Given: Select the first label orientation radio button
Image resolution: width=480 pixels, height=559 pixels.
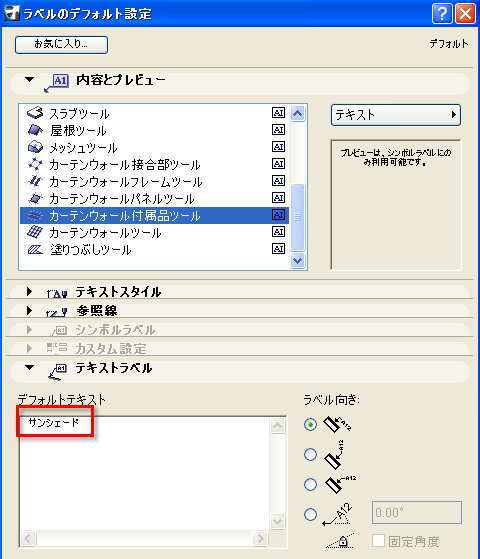Looking at the screenshot, I should pyautogui.click(x=310, y=424).
